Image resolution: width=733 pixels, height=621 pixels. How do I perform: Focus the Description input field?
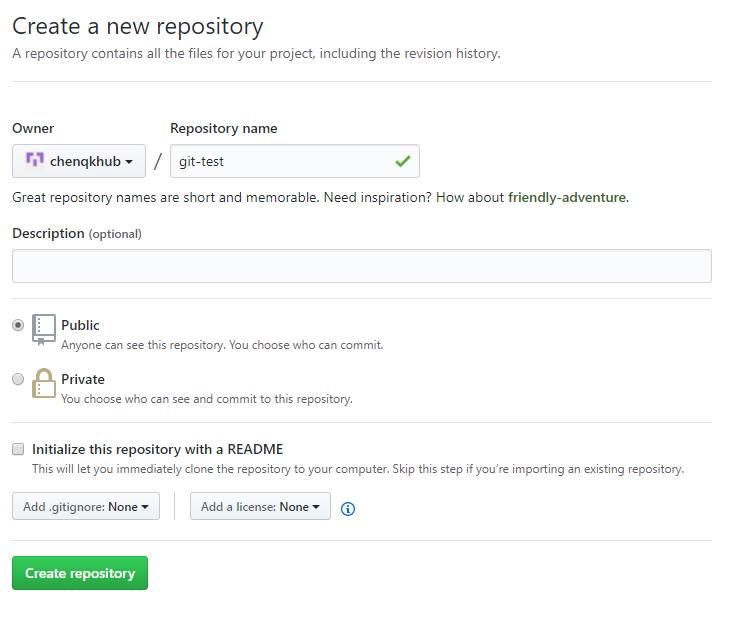point(362,266)
